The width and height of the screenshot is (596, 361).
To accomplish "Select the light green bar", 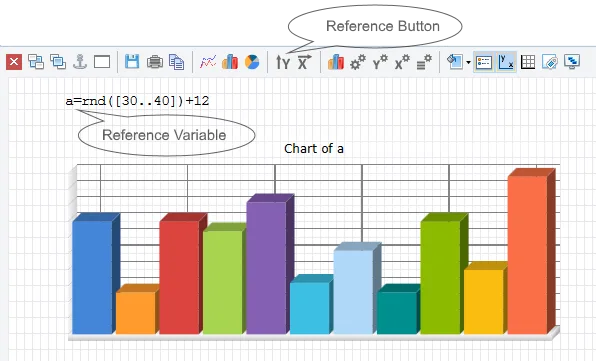I will (223, 282).
